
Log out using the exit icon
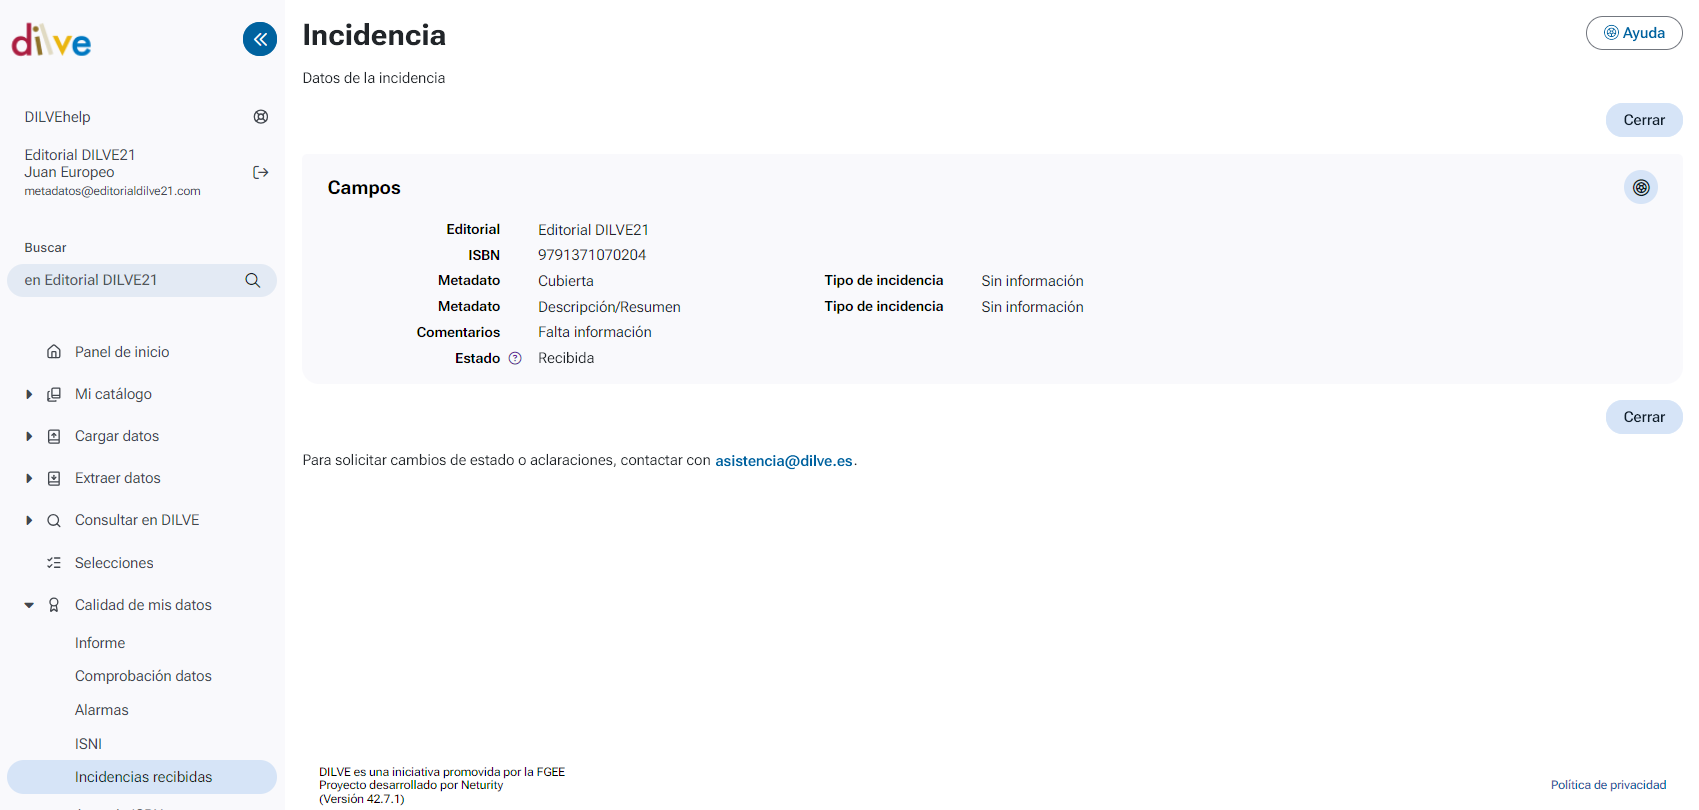(261, 172)
